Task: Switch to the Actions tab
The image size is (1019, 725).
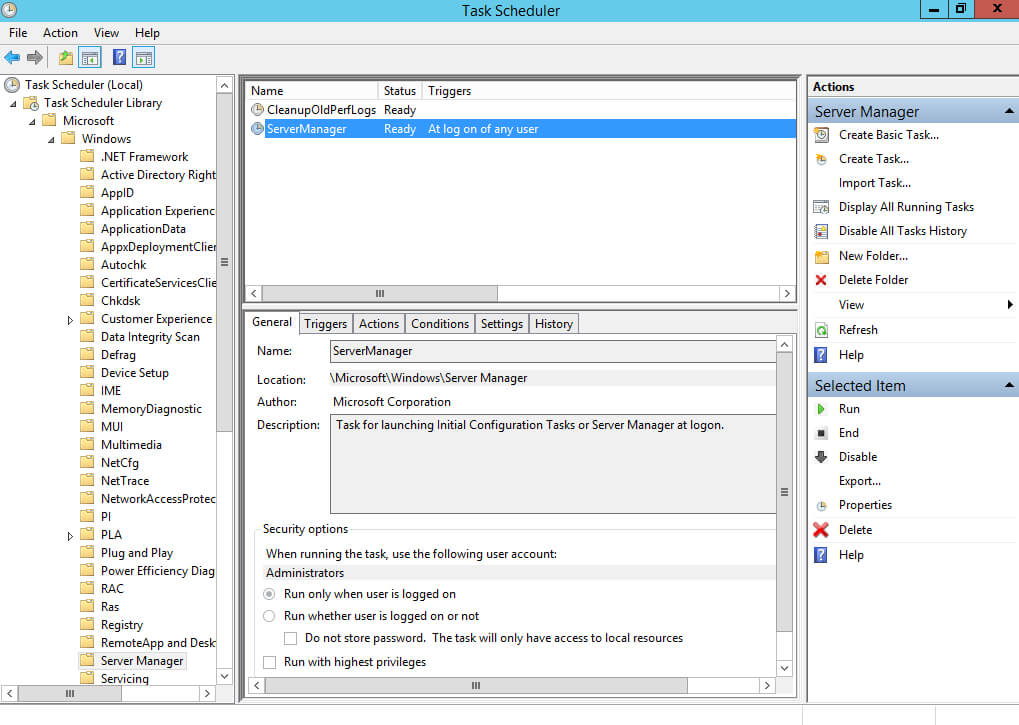Action: pyautogui.click(x=379, y=324)
